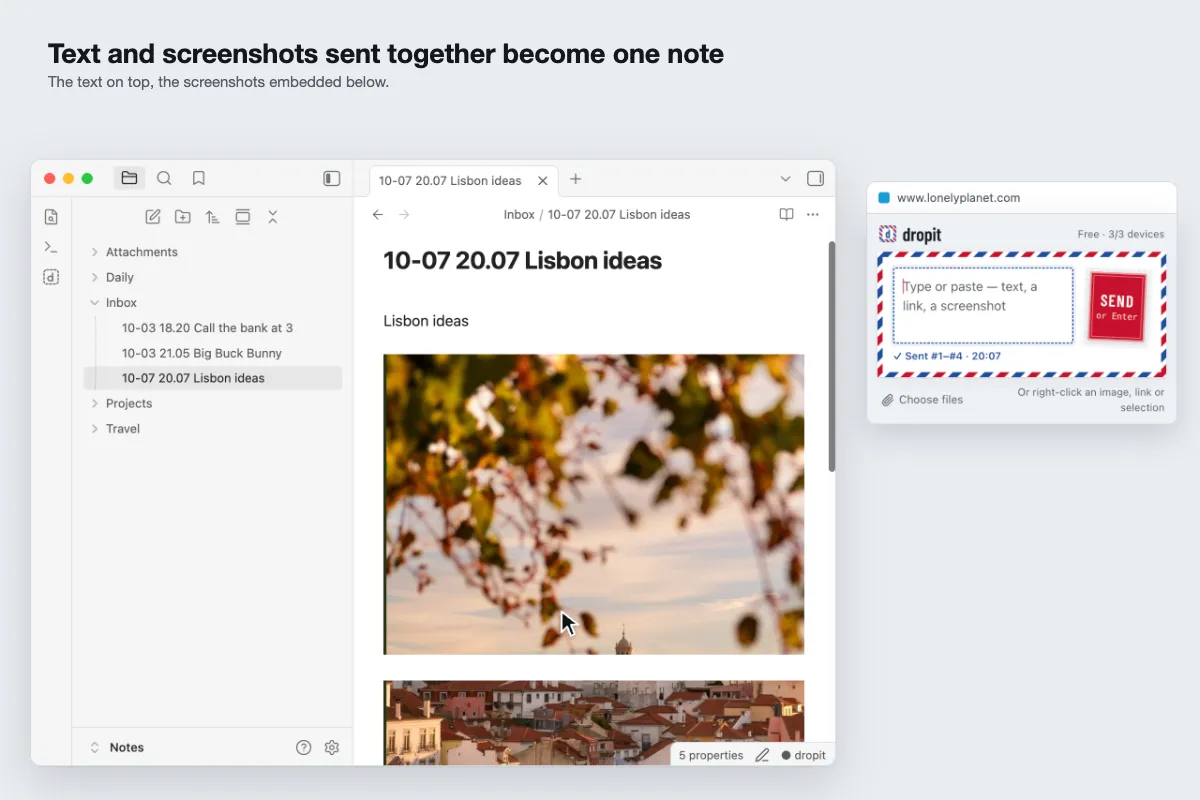The height and width of the screenshot is (800, 1200).
Task: Click the red SEND stamp button
Action: (1117, 306)
